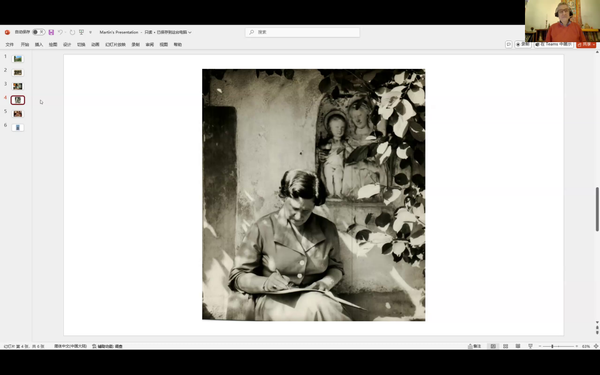Toggle the AutoSave (自动保存) switch
This screenshot has width=600, height=375.
pos(38,32)
